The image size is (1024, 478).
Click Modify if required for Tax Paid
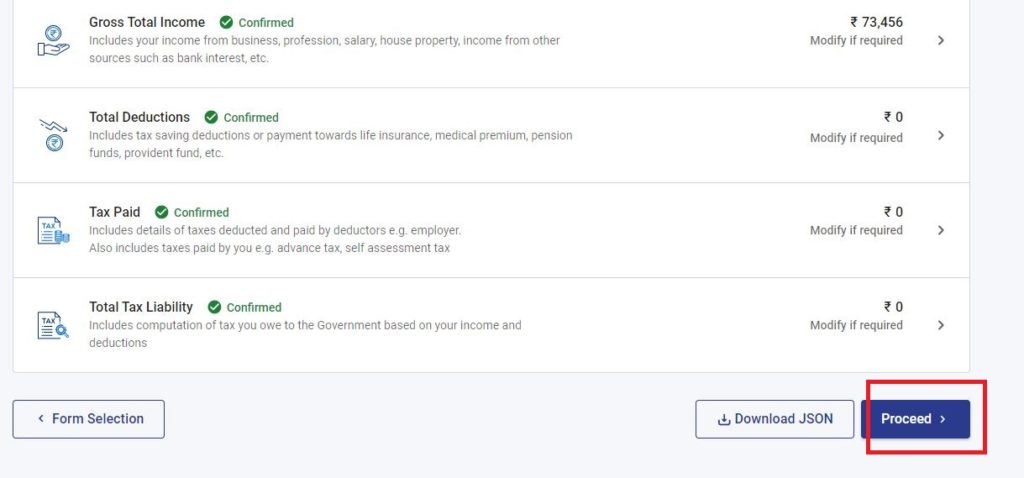pyautogui.click(x=856, y=231)
